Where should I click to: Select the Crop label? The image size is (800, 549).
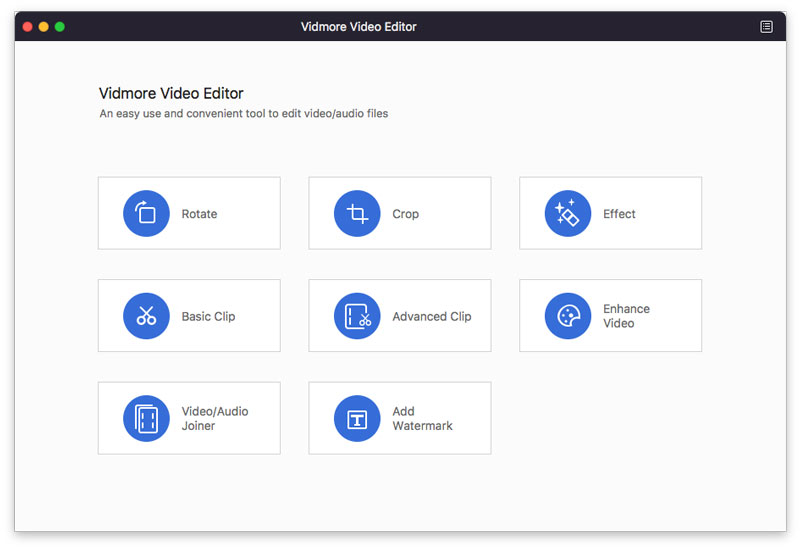click(405, 214)
